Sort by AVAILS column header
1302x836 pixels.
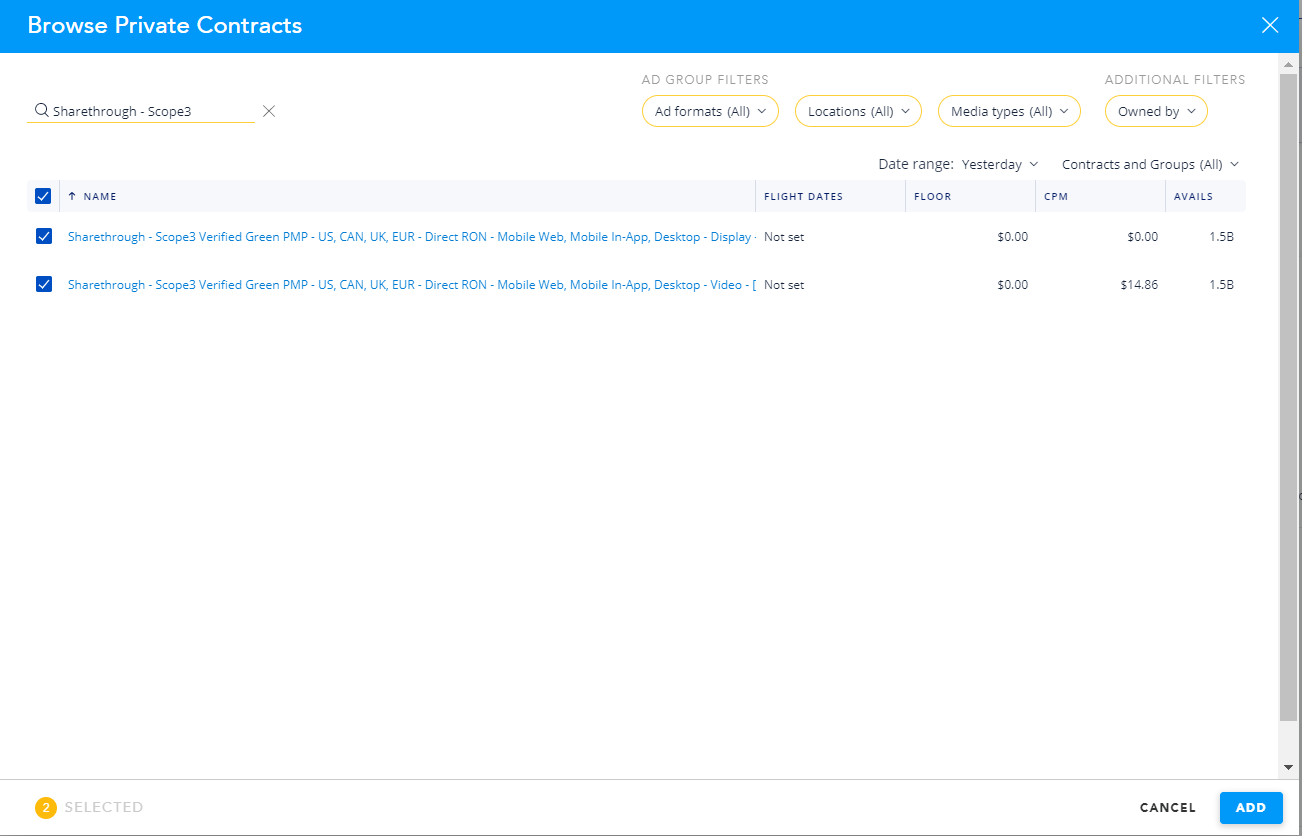click(1193, 197)
